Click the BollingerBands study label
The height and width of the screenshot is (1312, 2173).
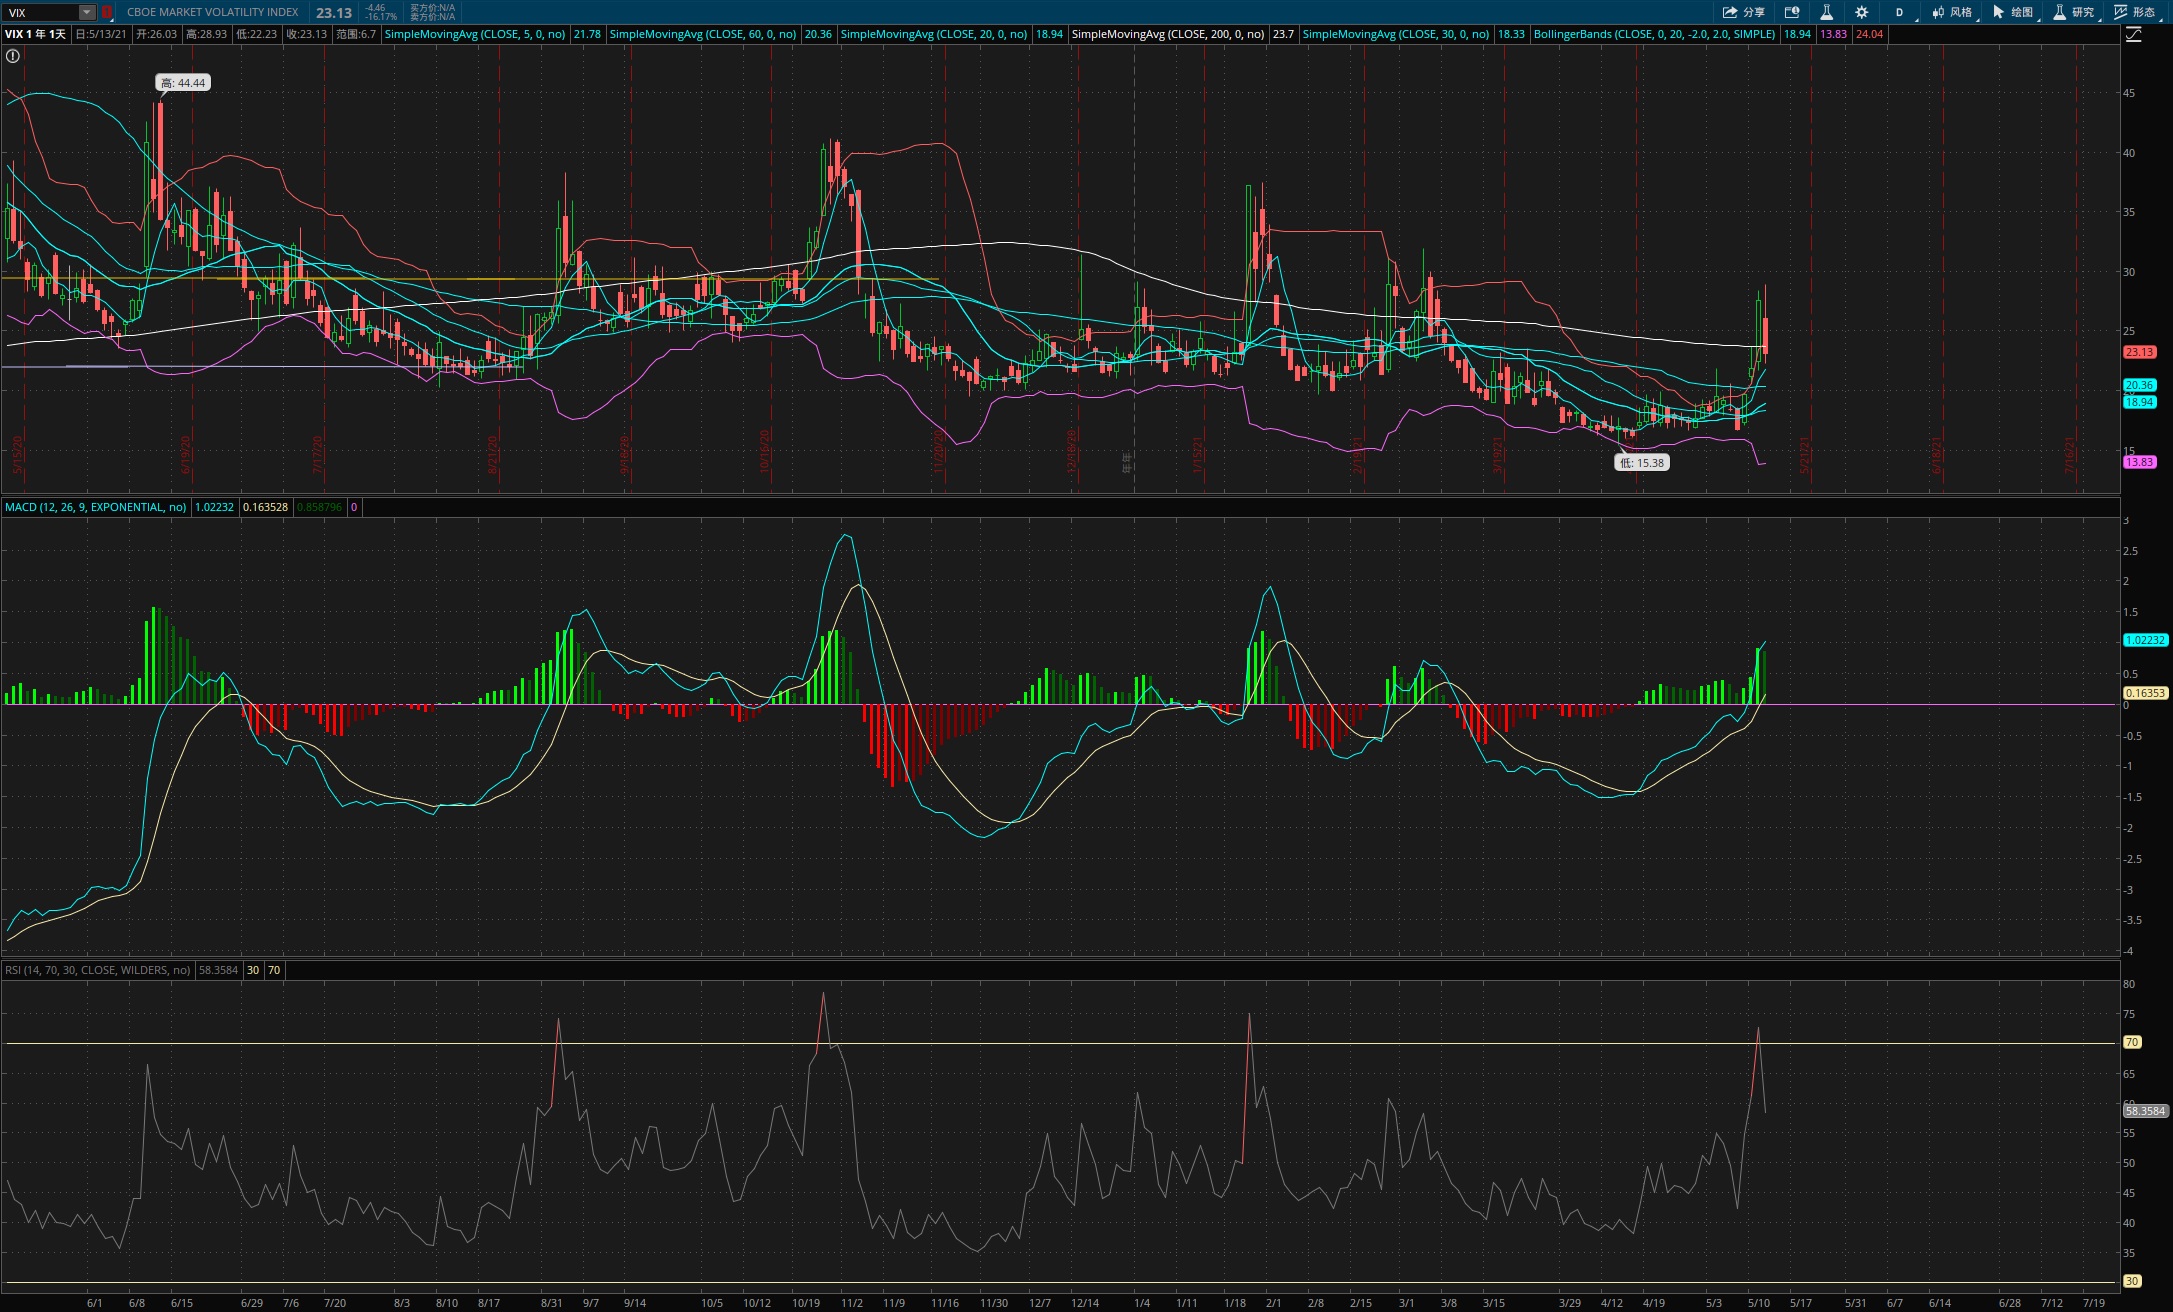click(x=1654, y=34)
